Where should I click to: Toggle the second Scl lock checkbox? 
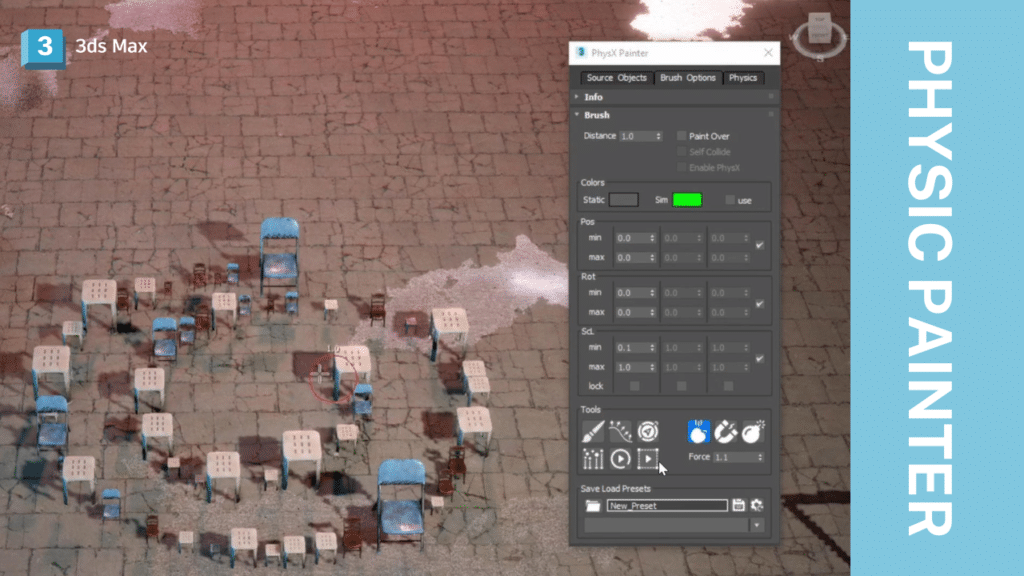point(681,386)
